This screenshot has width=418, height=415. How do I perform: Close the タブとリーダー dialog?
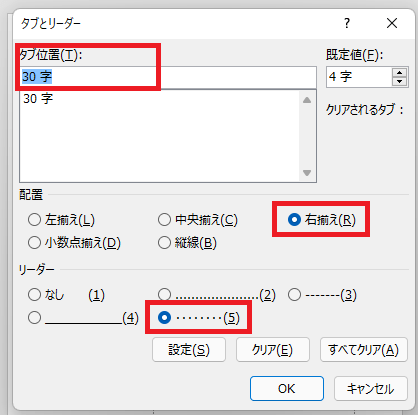click(x=392, y=23)
